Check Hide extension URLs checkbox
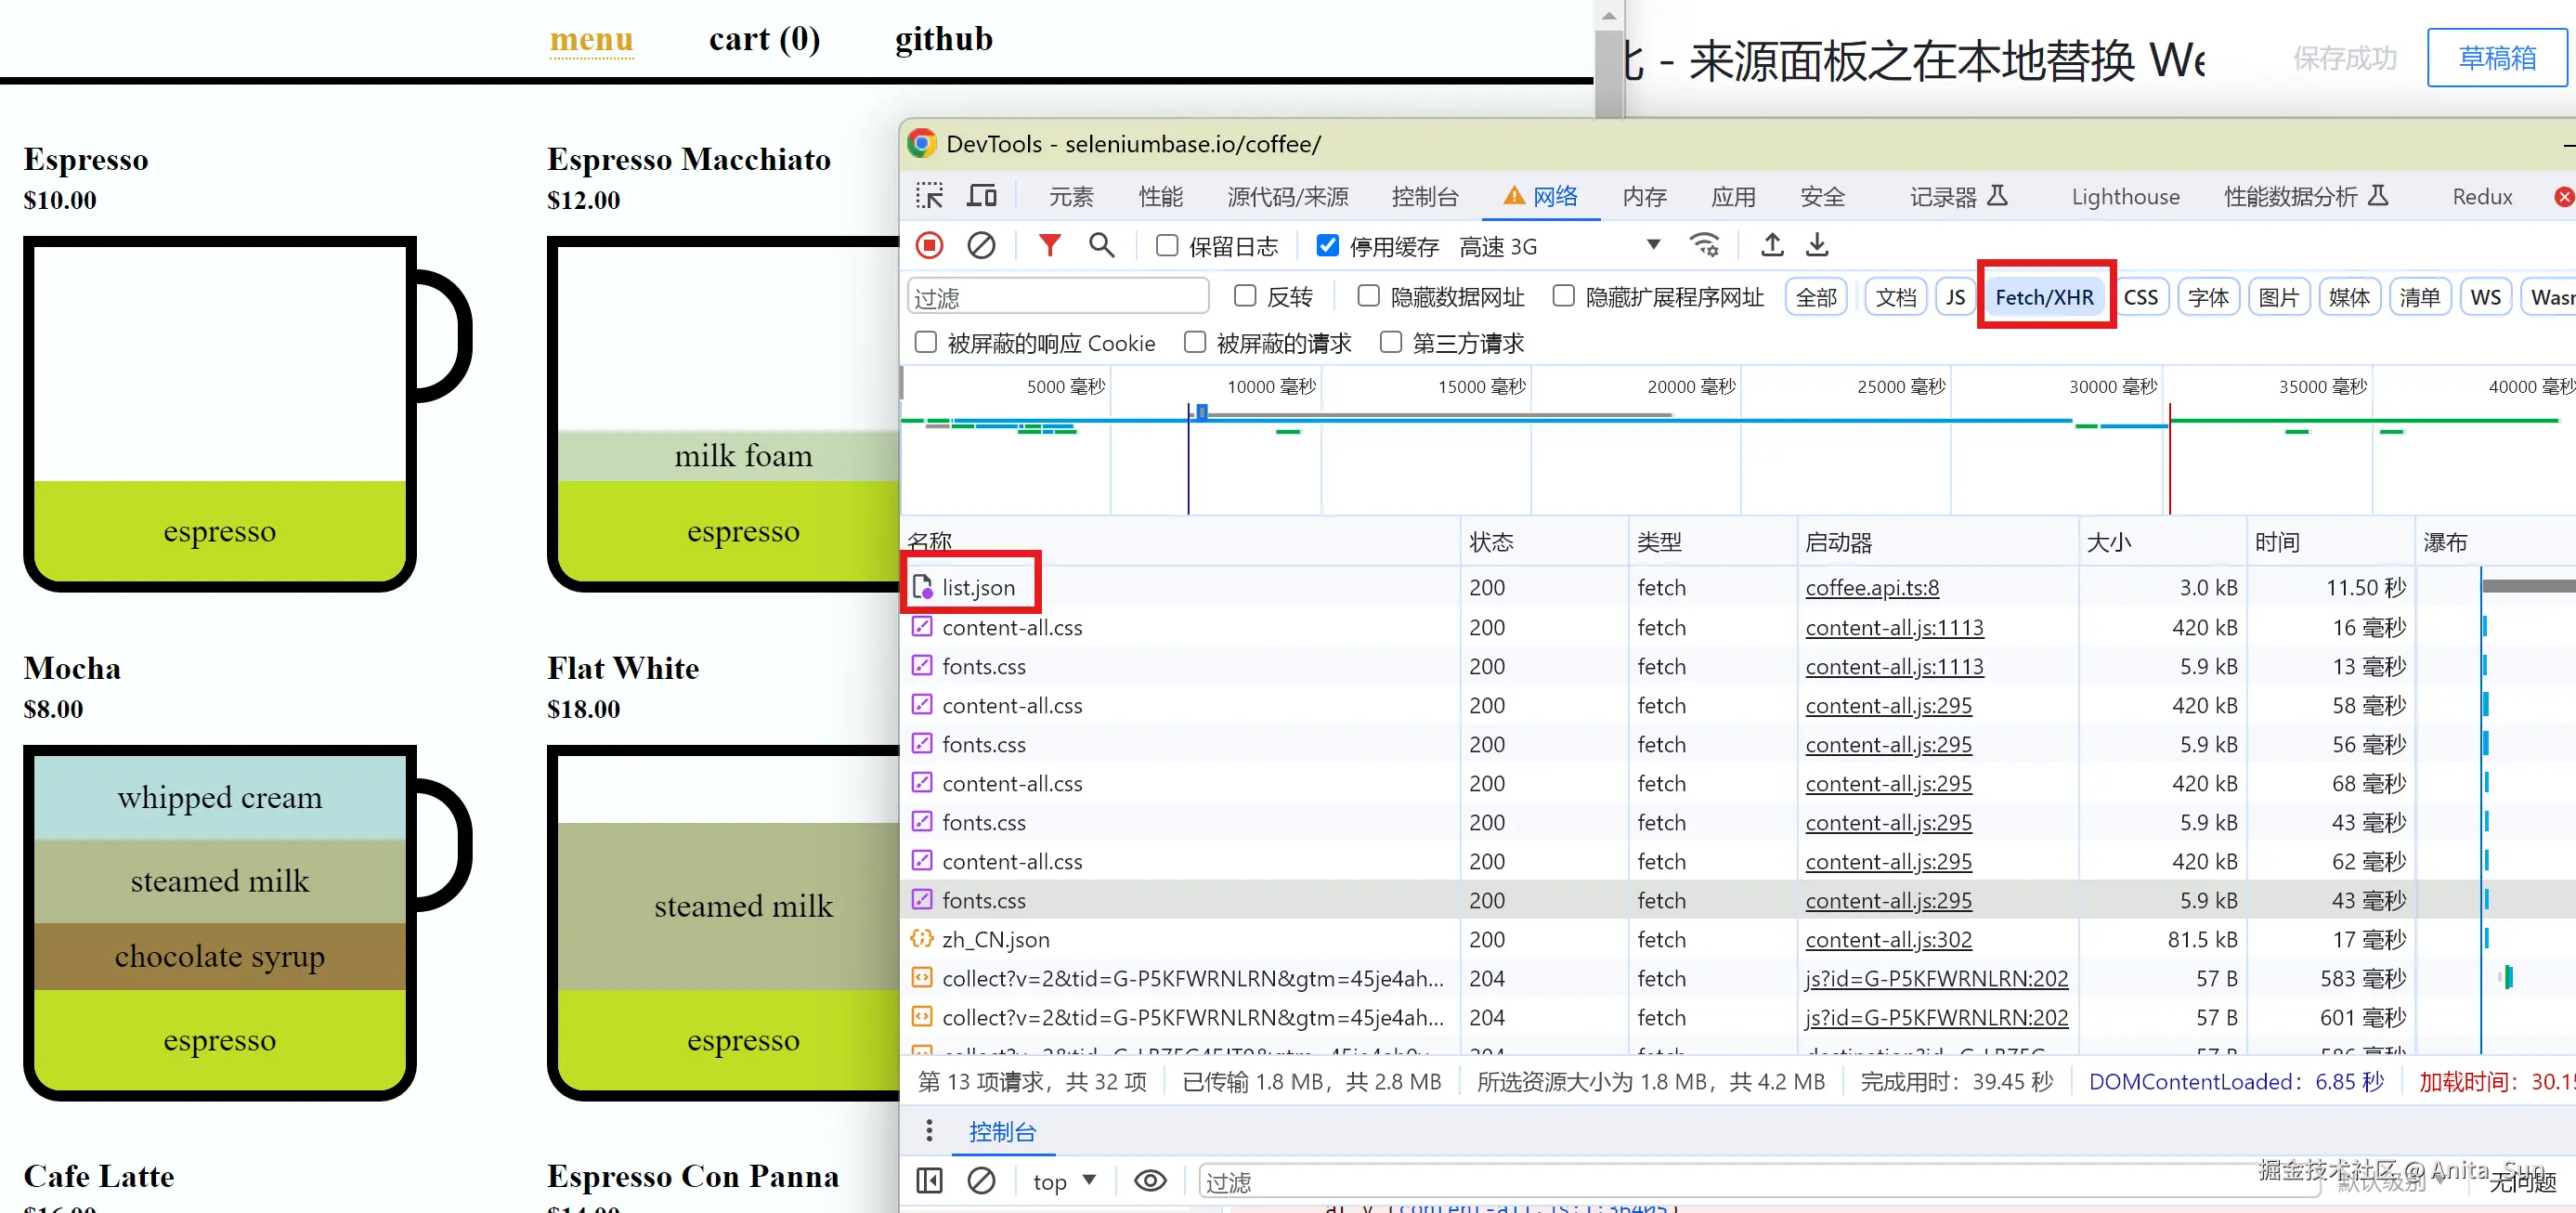Screen dimensions: 2576x1213 [1563, 296]
